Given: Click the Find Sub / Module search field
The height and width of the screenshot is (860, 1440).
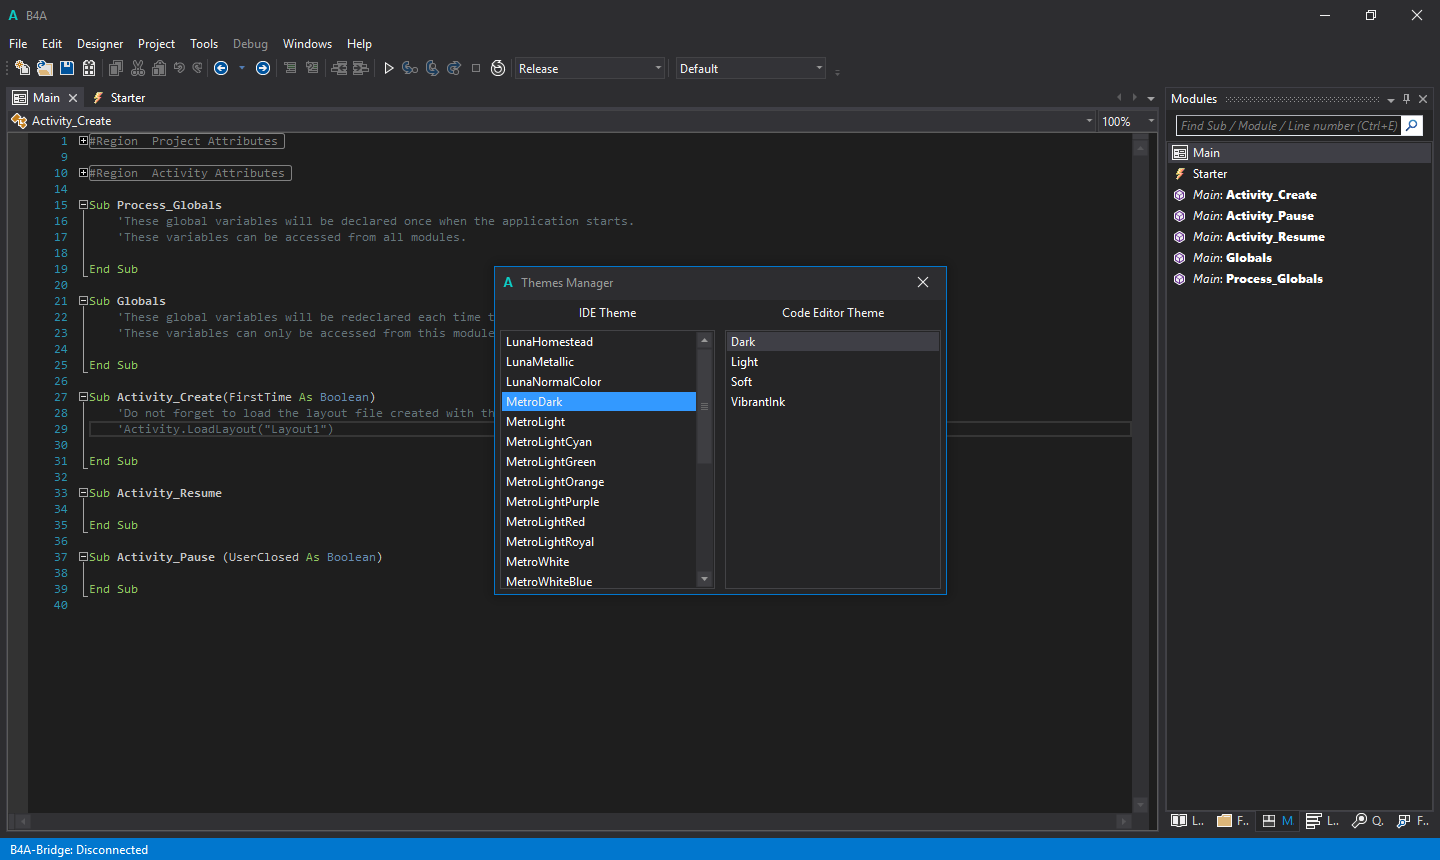Looking at the screenshot, I should point(1288,126).
